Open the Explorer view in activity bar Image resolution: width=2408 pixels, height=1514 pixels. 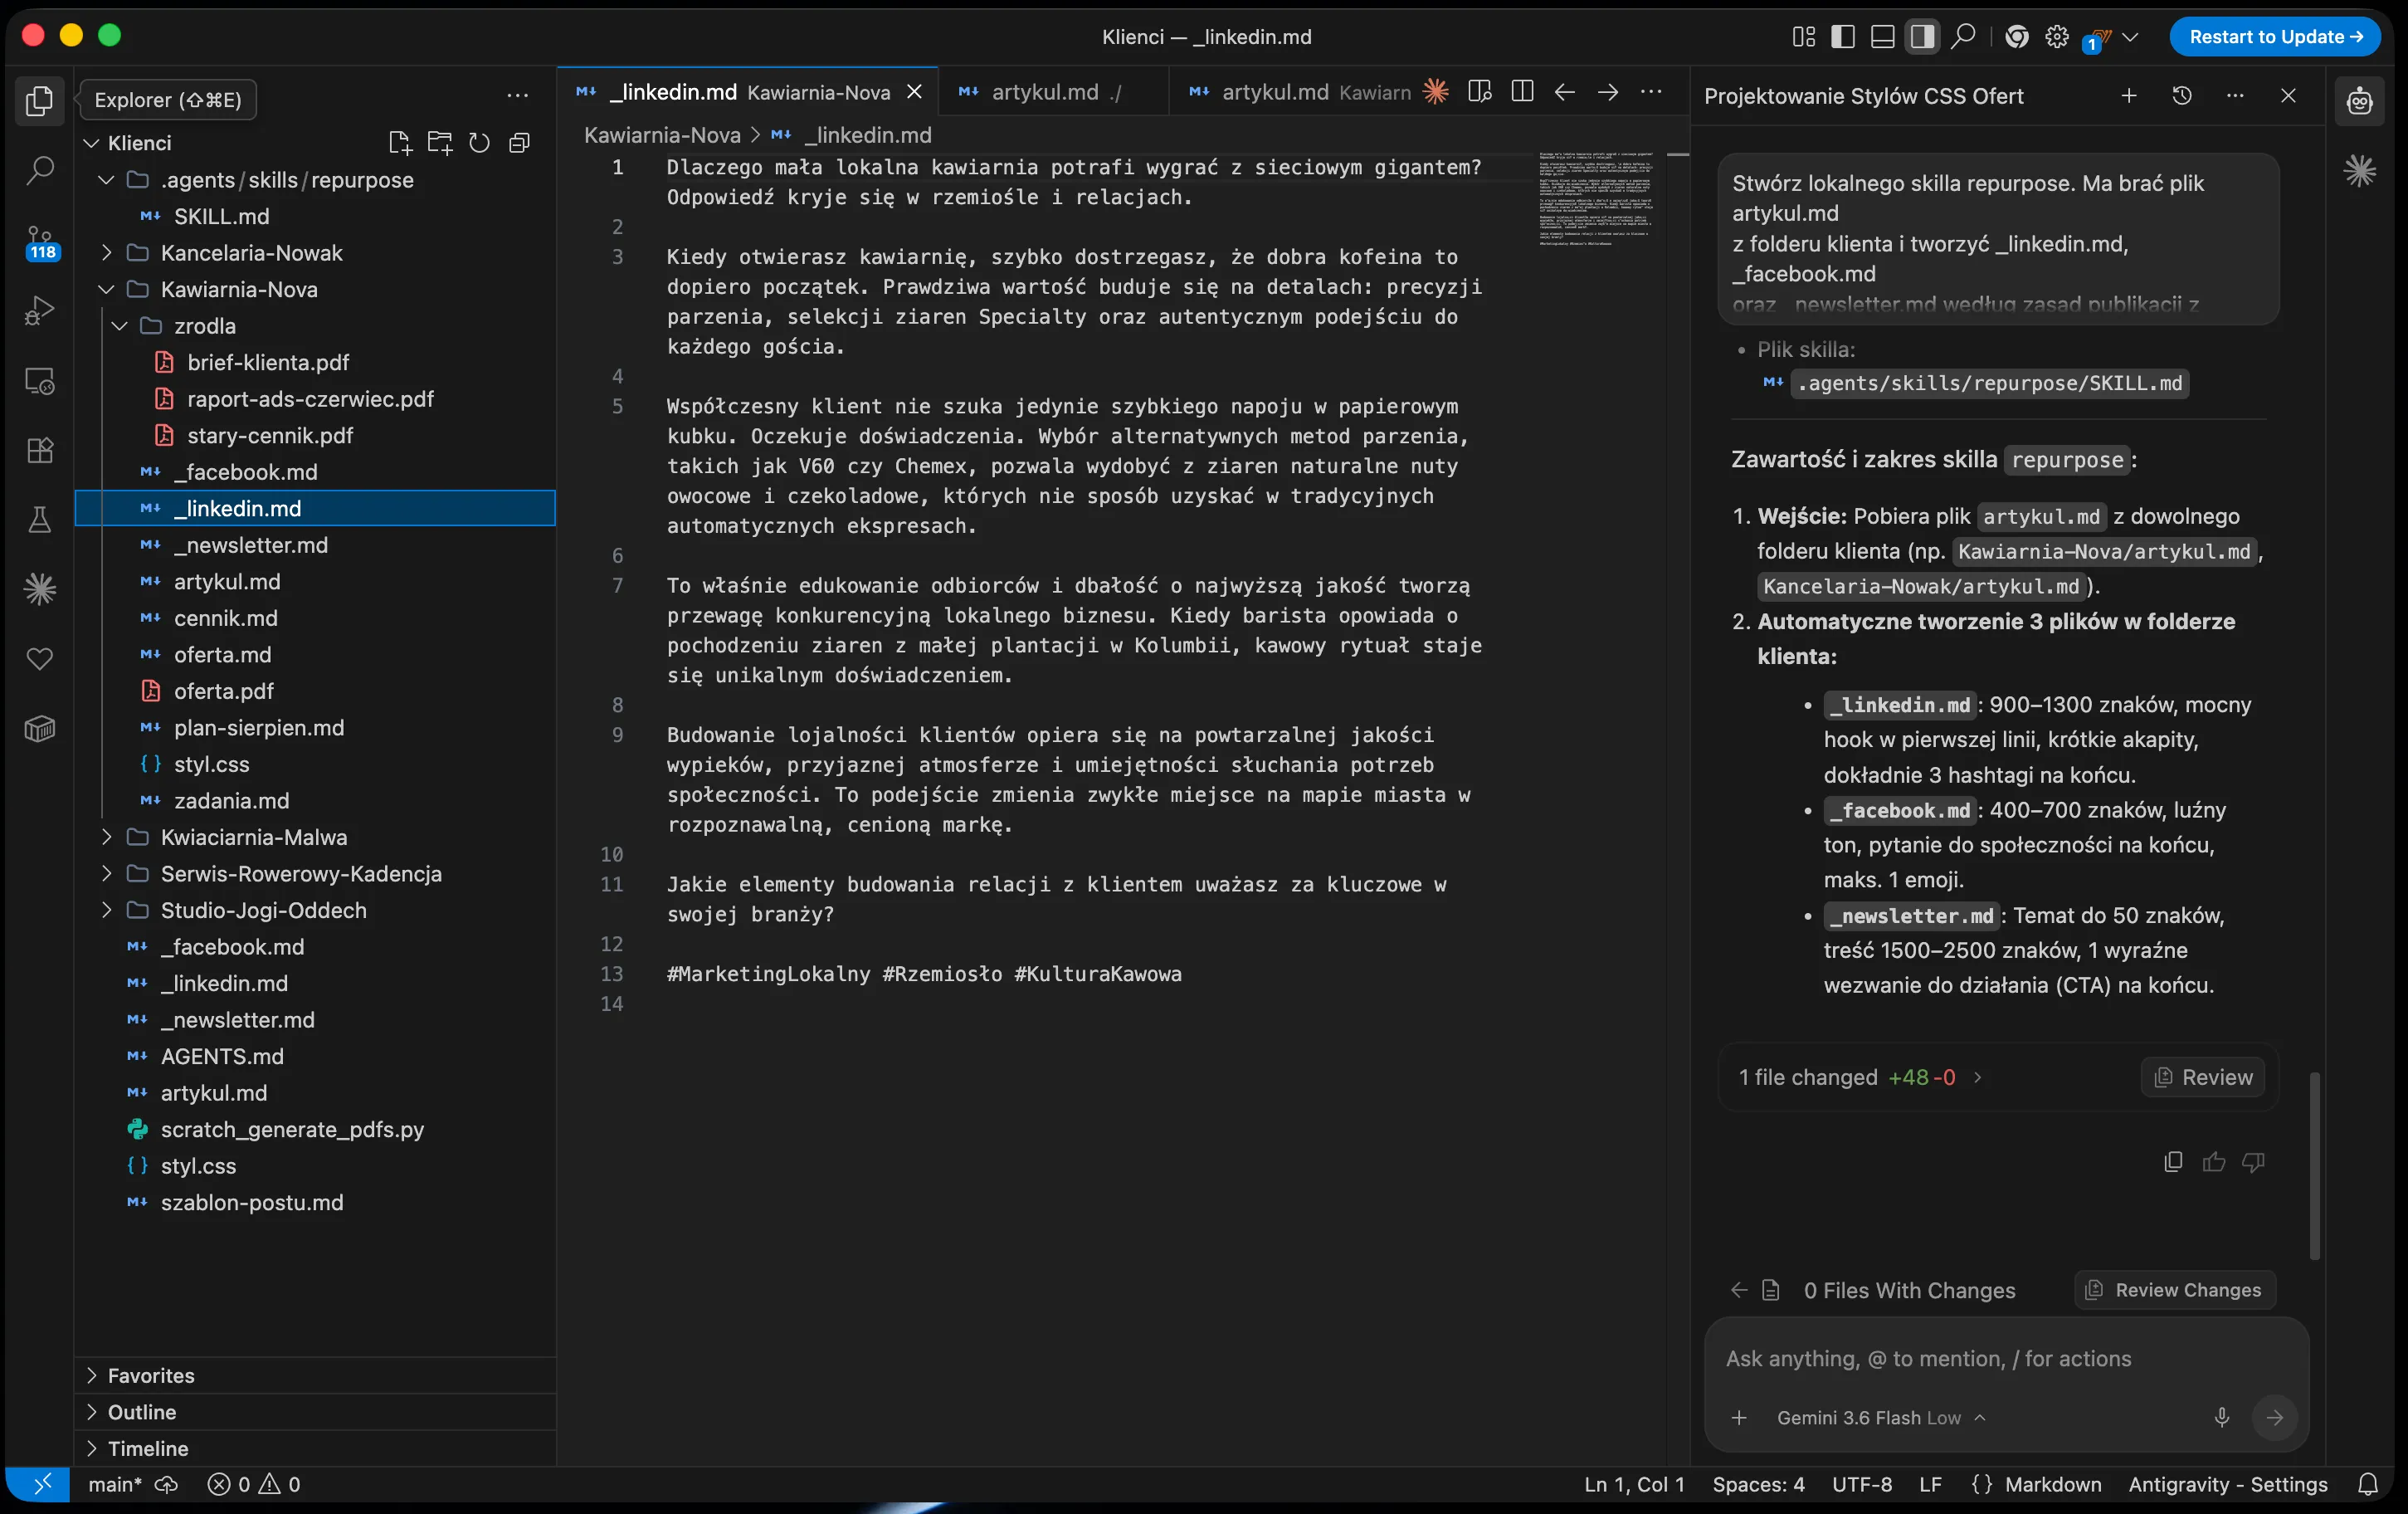pyautogui.click(x=39, y=100)
